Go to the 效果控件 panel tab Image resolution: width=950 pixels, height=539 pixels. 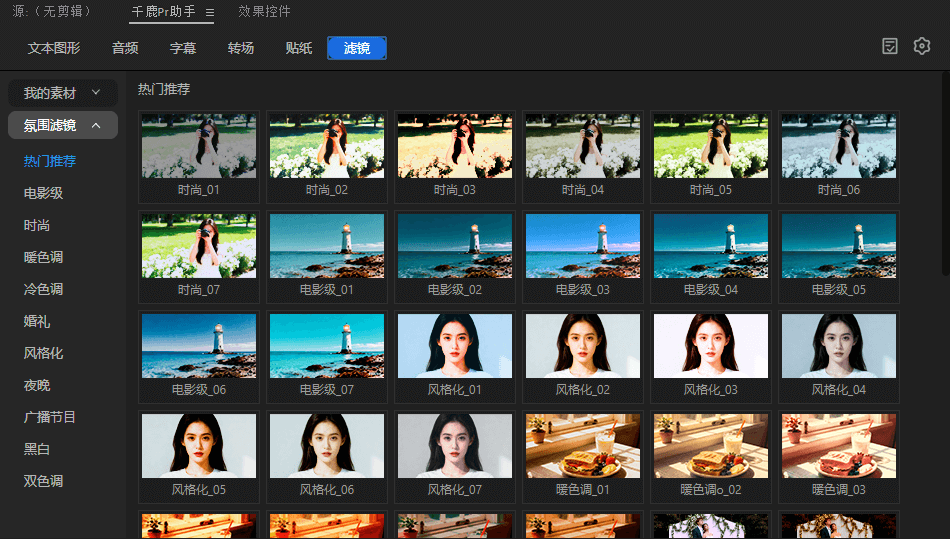tap(265, 12)
